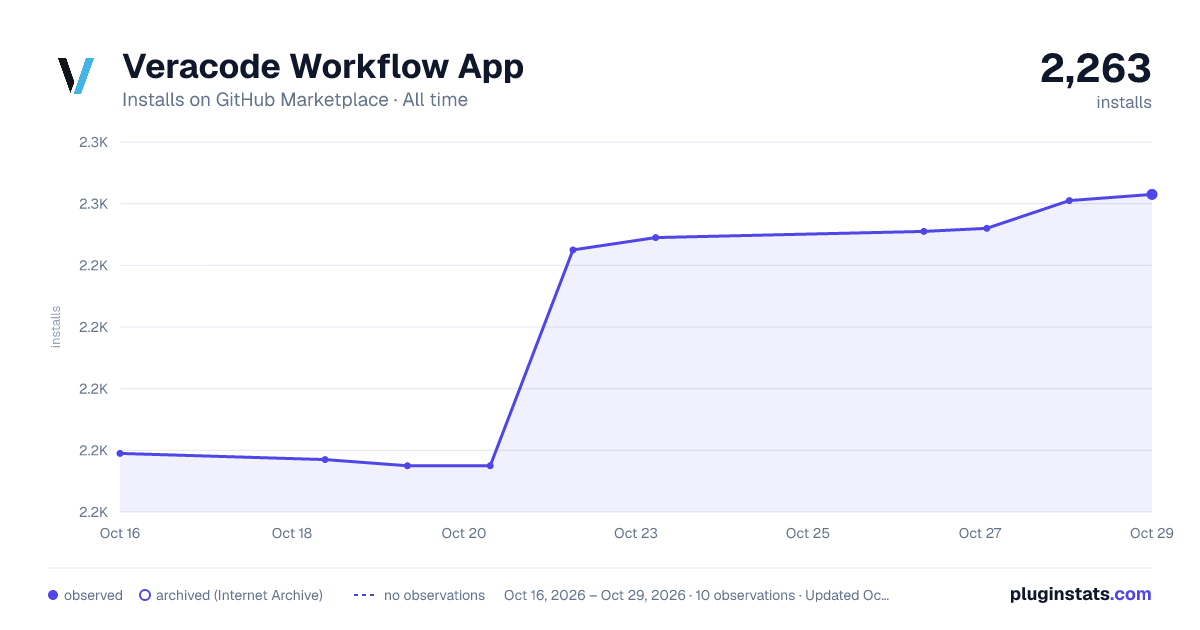This screenshot has height=630, width=1200.
Task: Select the Oct 29 final data point
Action: (1152, 194)
